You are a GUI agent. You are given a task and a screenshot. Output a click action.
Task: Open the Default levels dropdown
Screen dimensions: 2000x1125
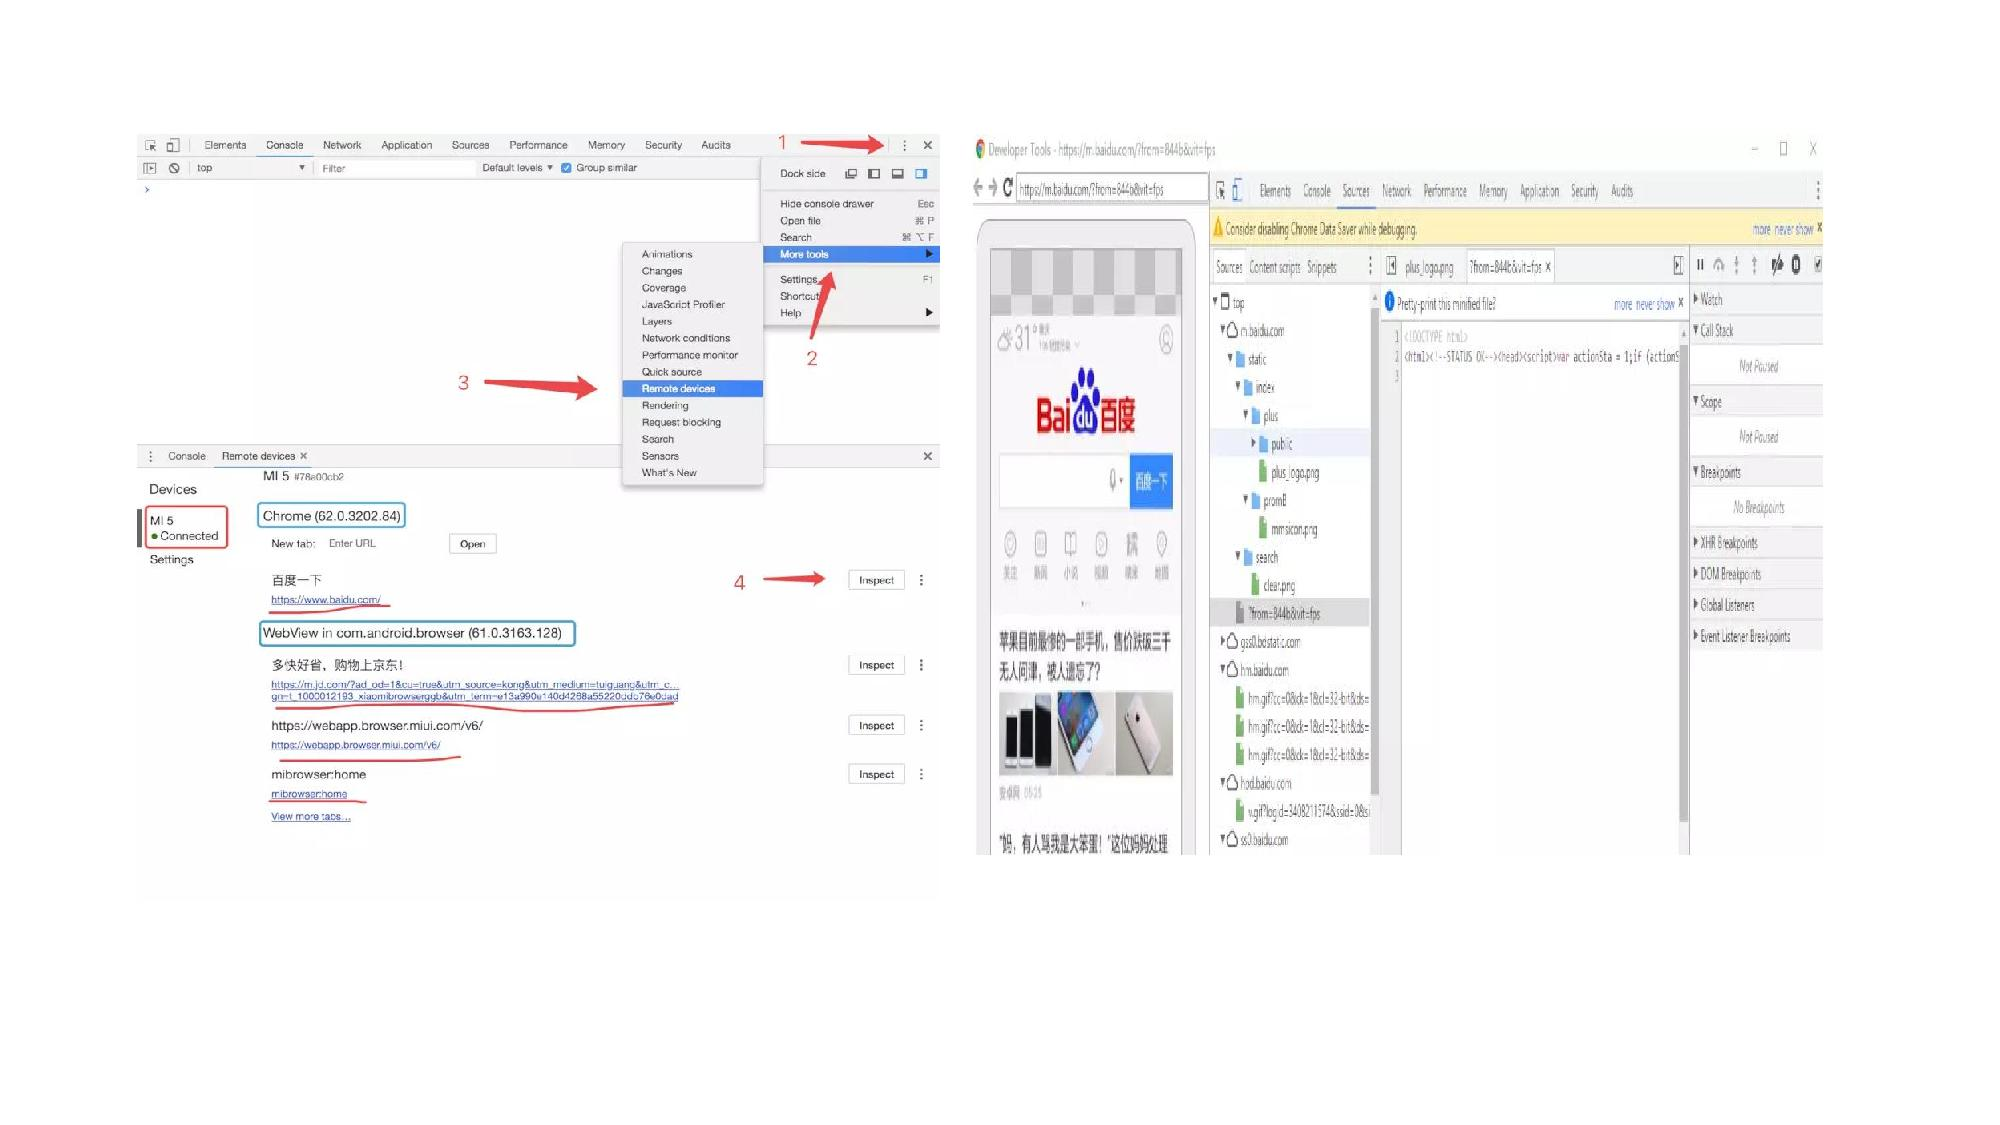[x=517, y=168]
